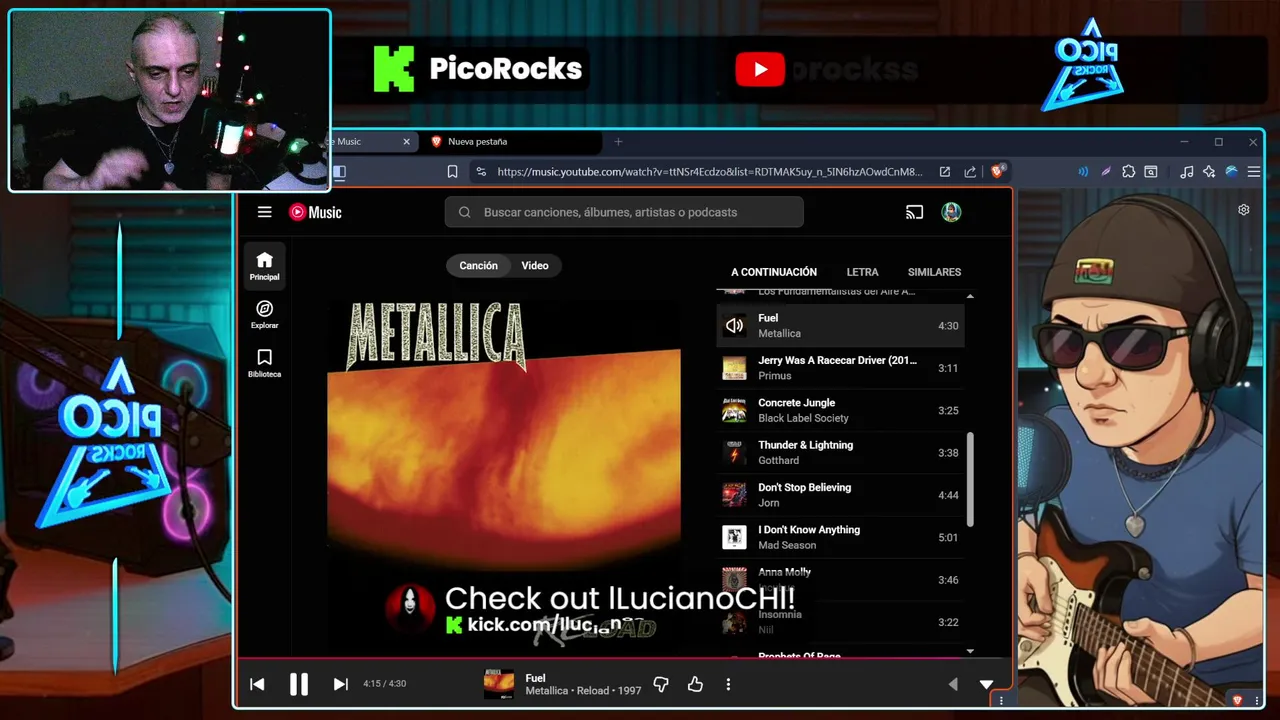Screen dimensions: 1280x720
Task: Click the three-dot icon below the player
Action: click(1001, 700)
